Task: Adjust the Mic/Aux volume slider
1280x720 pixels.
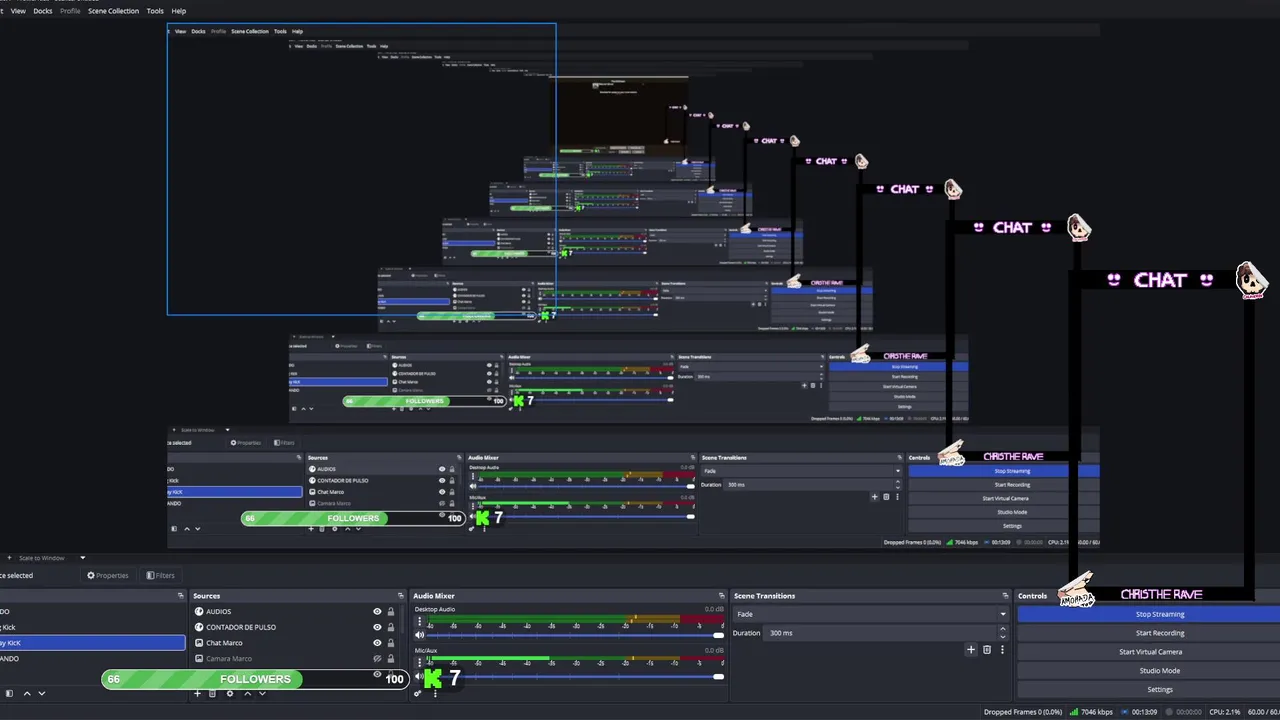Action: click(577, 676)
